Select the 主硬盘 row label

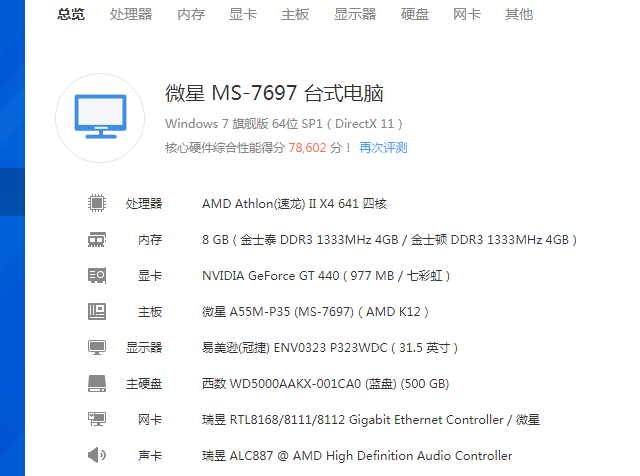(x=144, y=384)
